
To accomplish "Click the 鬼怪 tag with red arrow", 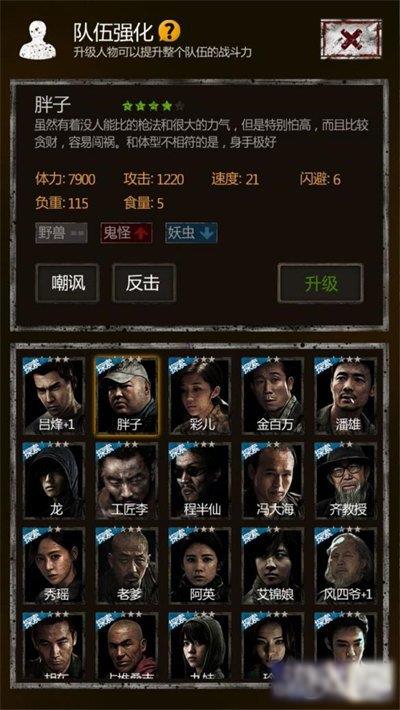I will click(126, 233).
